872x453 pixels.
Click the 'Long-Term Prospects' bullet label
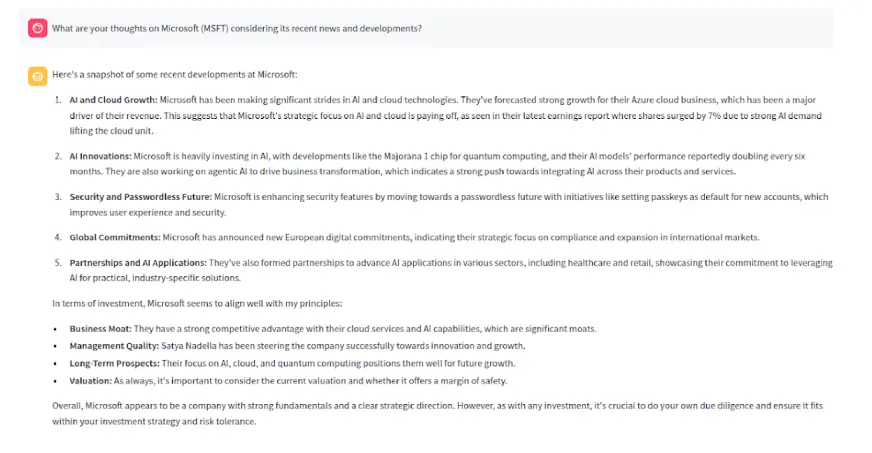coord(115,364)
